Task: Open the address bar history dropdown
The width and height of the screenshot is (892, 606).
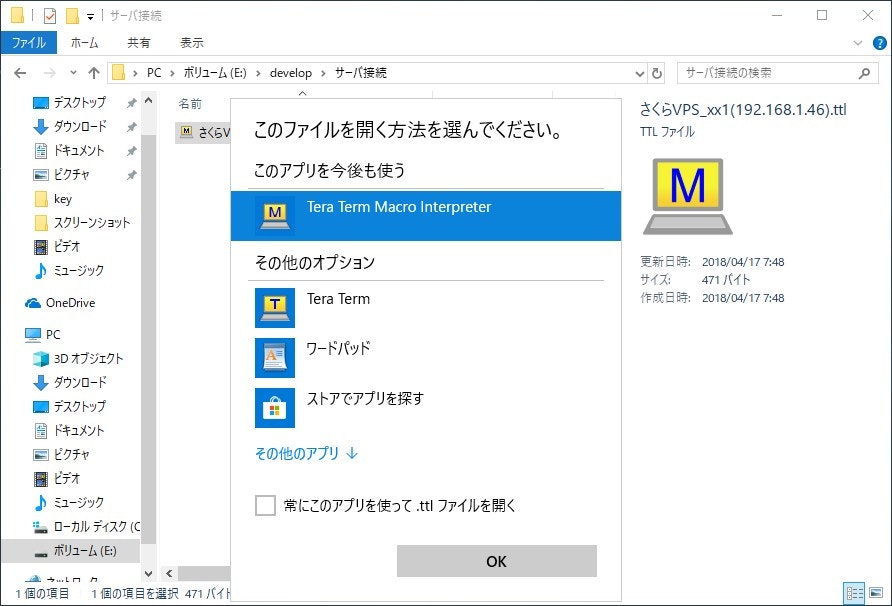Action: (639, 73)
